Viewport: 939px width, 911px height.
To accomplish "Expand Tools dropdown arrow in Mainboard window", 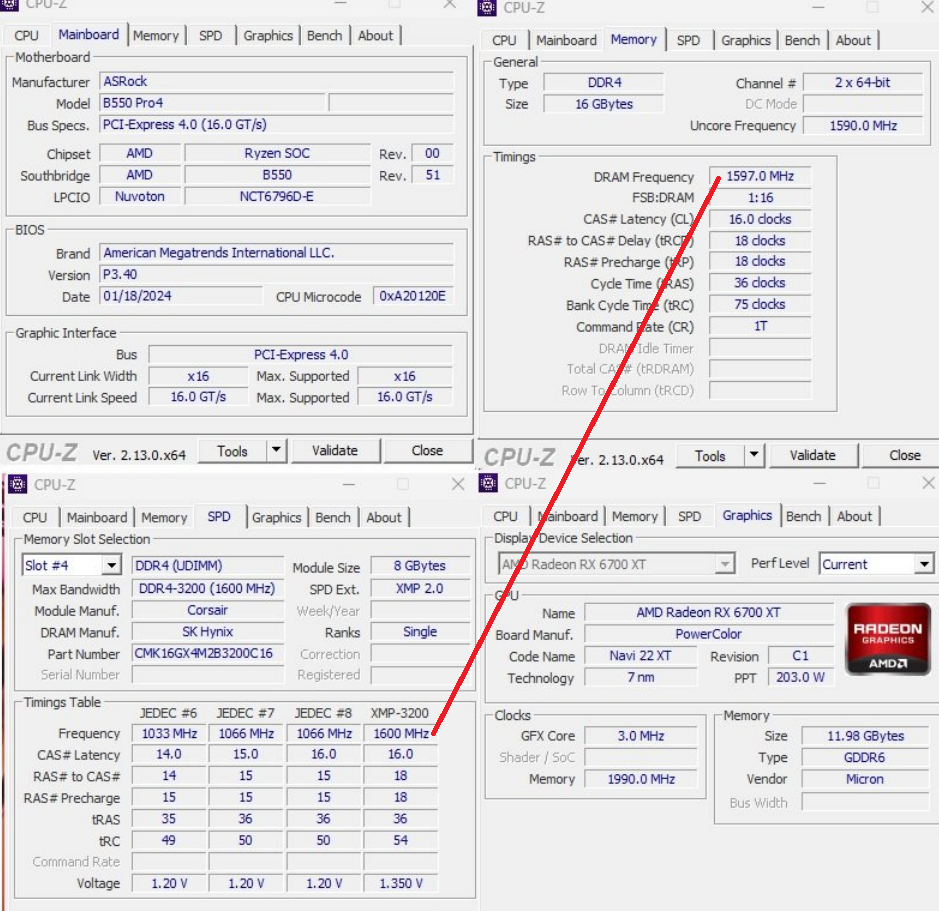I will tap(276, 450).
